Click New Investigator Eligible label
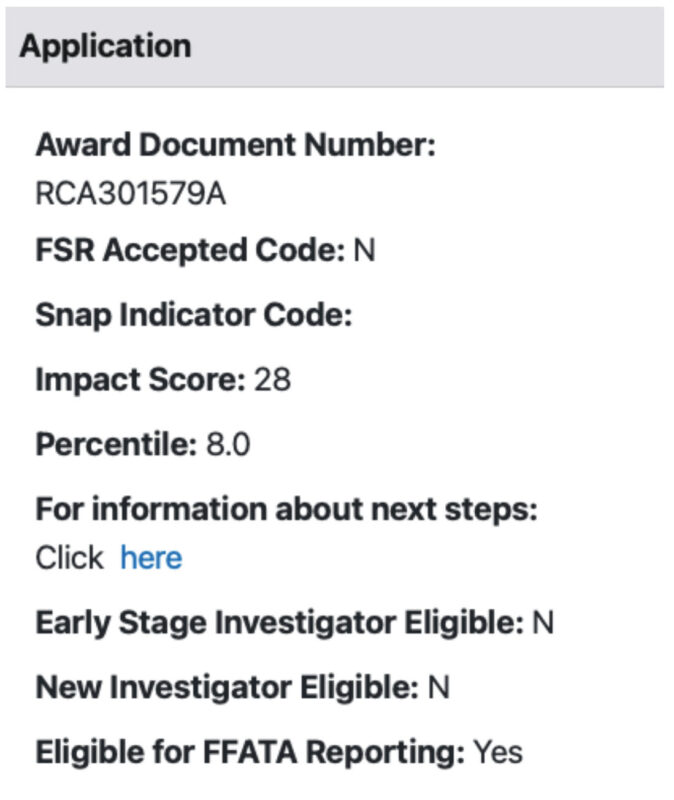This screenshot has width=674, height=800. click(228, 687)
